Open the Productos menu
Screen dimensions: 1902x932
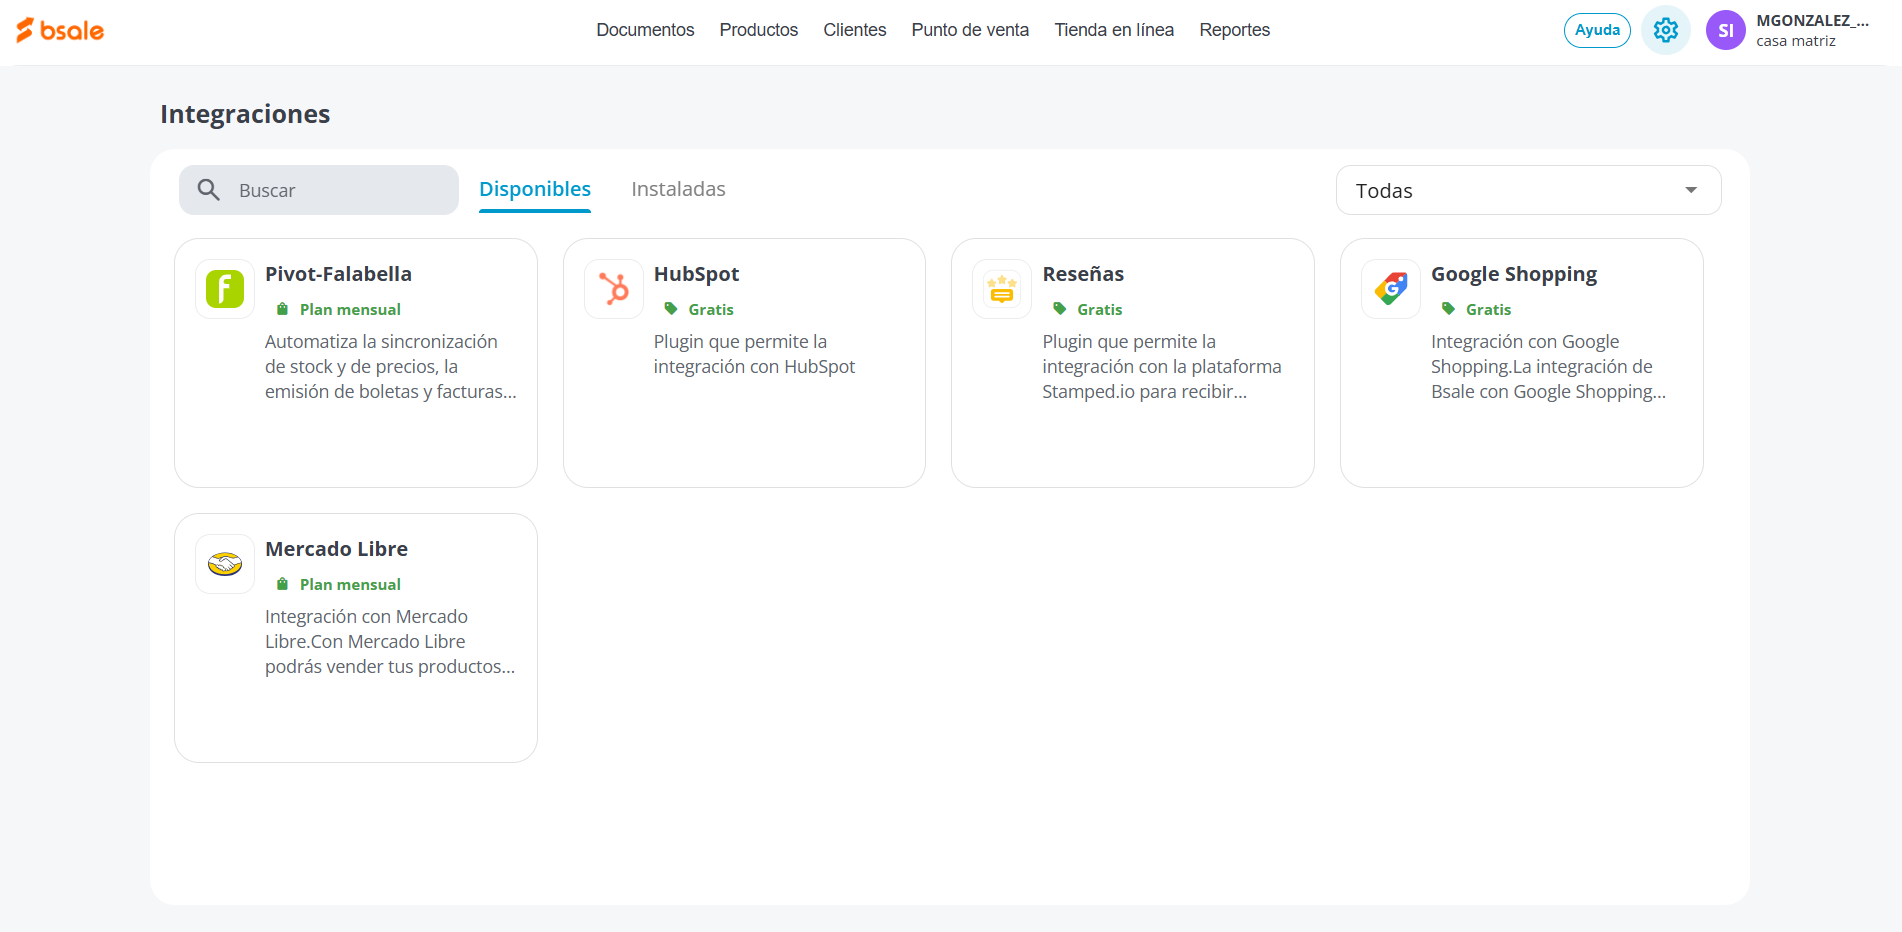(x=759, y=30)
